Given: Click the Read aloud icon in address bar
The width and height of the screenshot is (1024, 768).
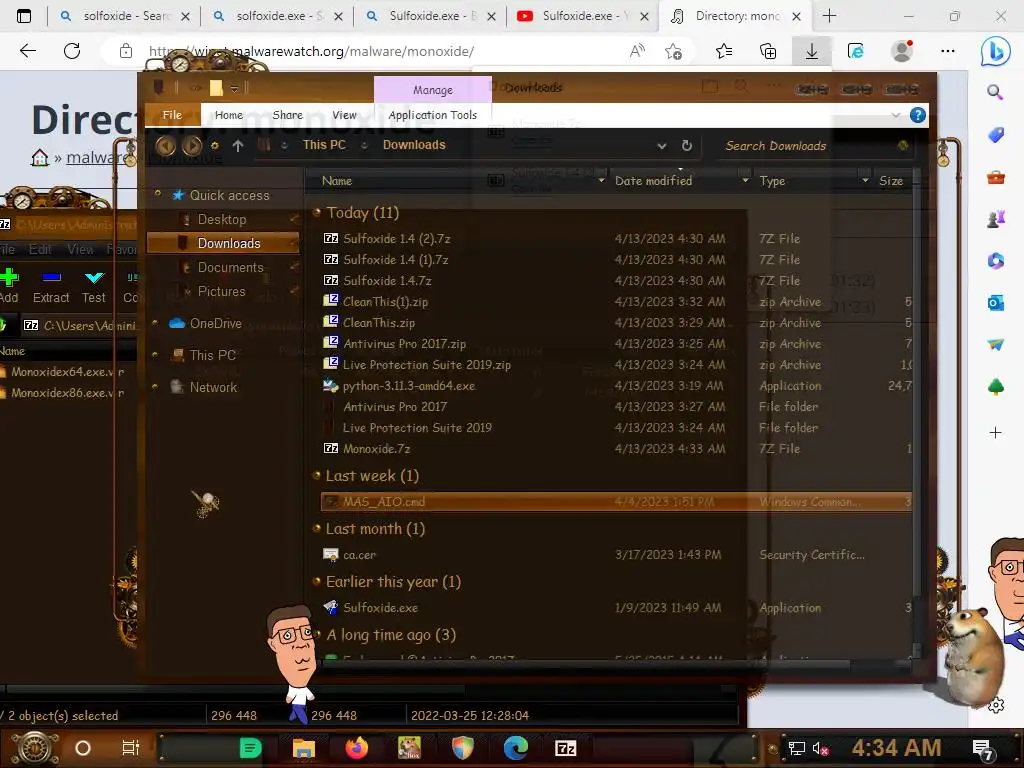Looking at the screenshot, I should point(637,51).
